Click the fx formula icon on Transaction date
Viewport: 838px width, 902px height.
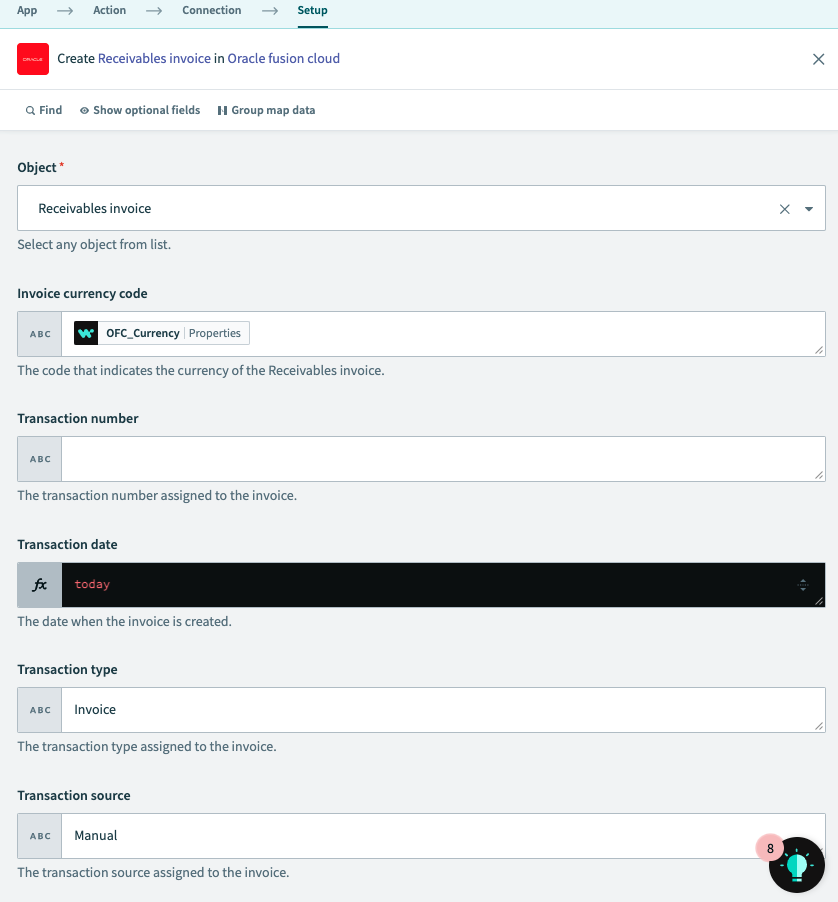pyautogui.click(x=38, y=584)
